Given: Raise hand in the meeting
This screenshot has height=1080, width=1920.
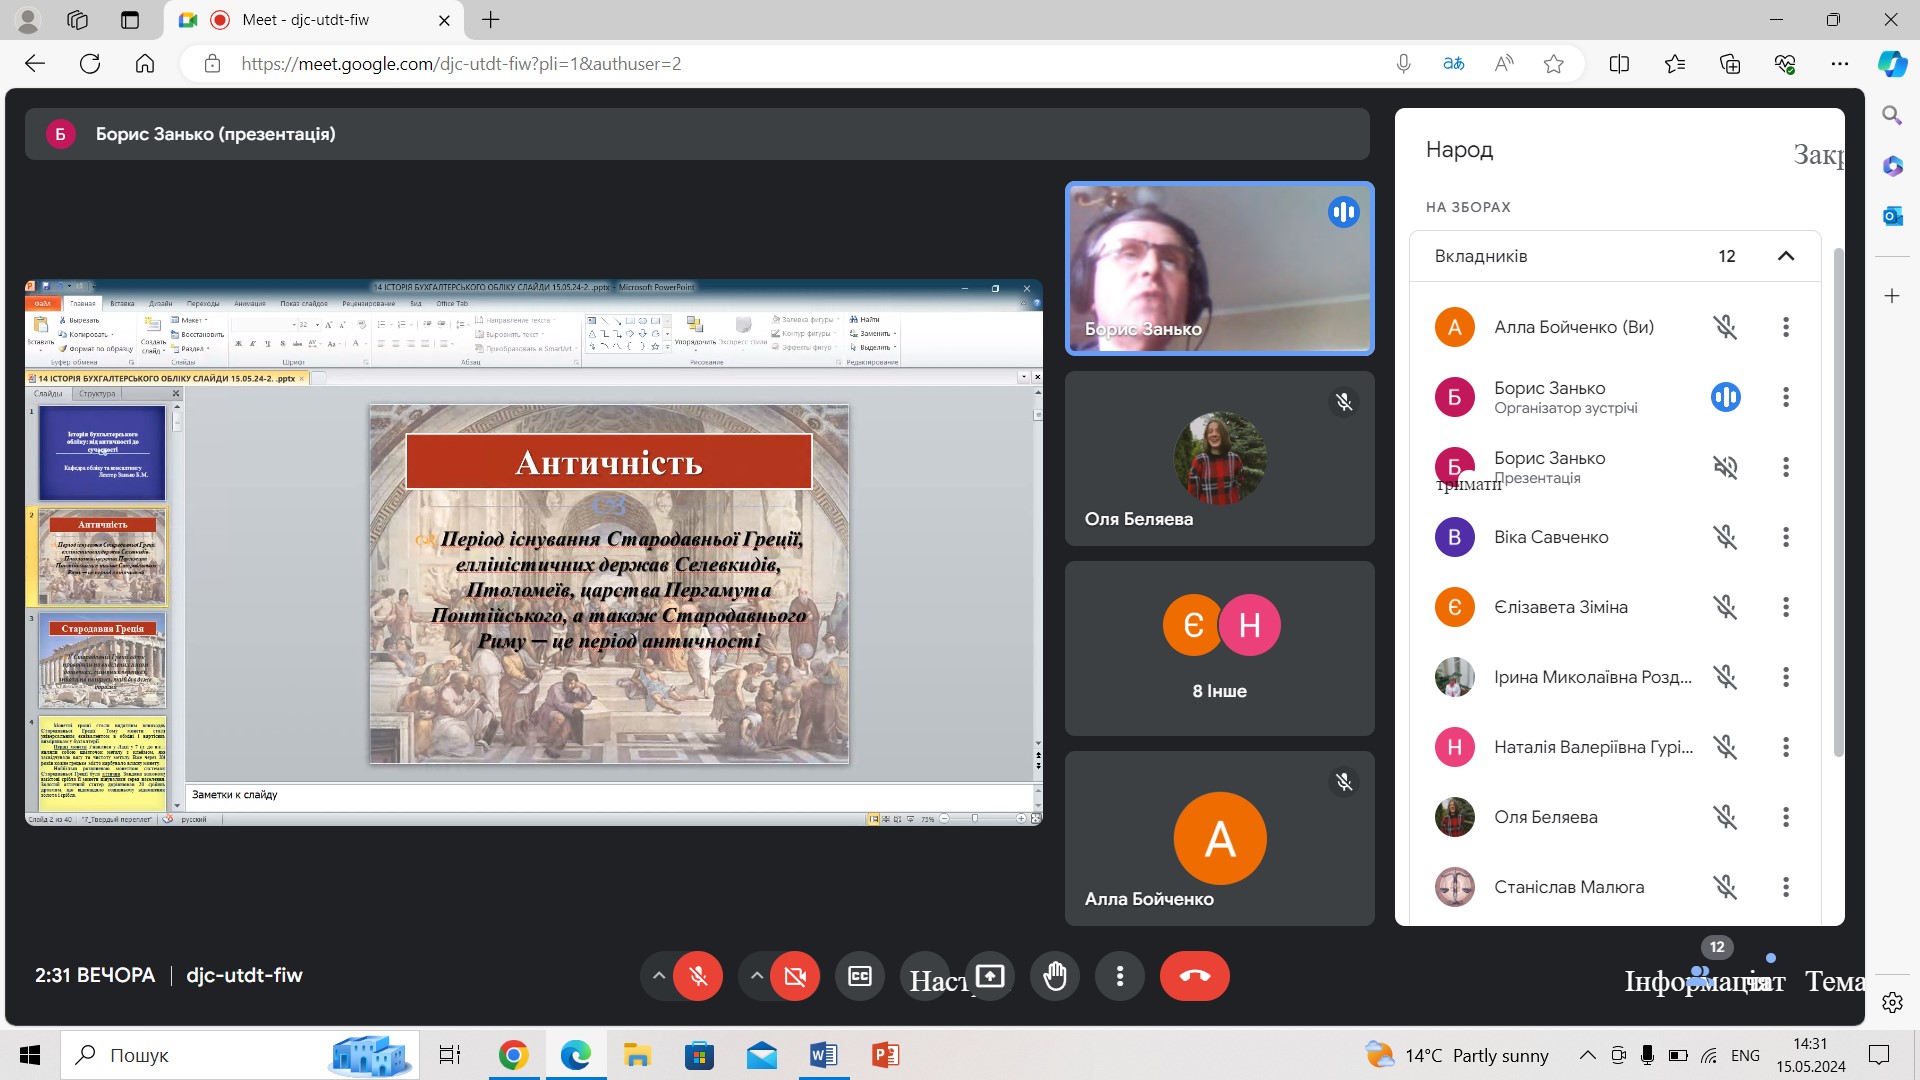Looking at the screenshot, I should [x=1055, y=976].
